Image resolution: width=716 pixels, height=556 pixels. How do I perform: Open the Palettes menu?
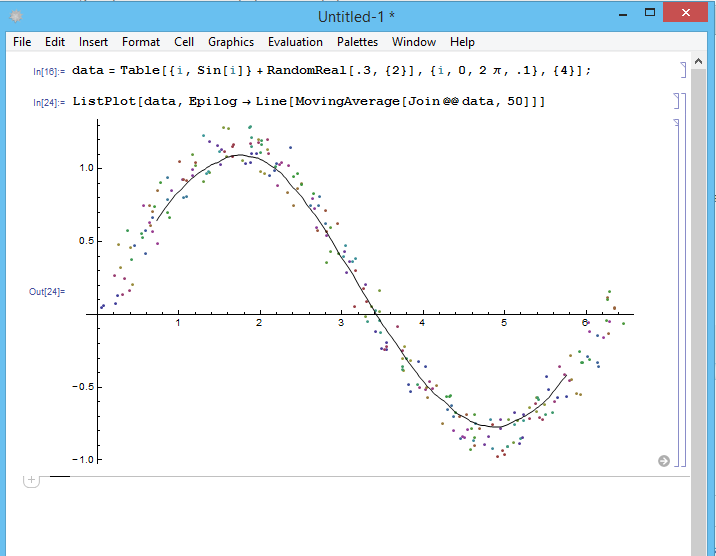click(358, 42)
